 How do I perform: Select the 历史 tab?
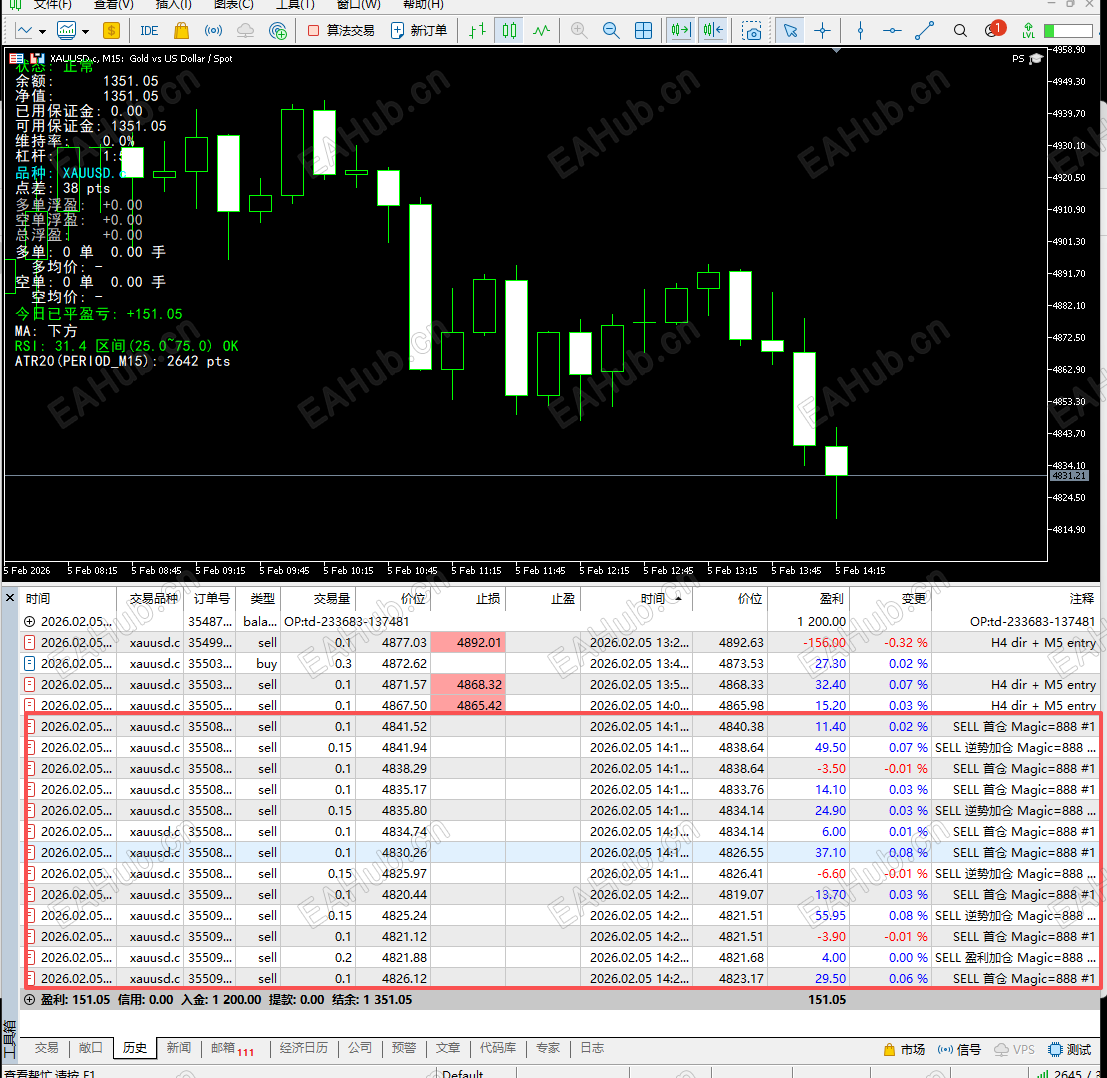coord(135,1048)
